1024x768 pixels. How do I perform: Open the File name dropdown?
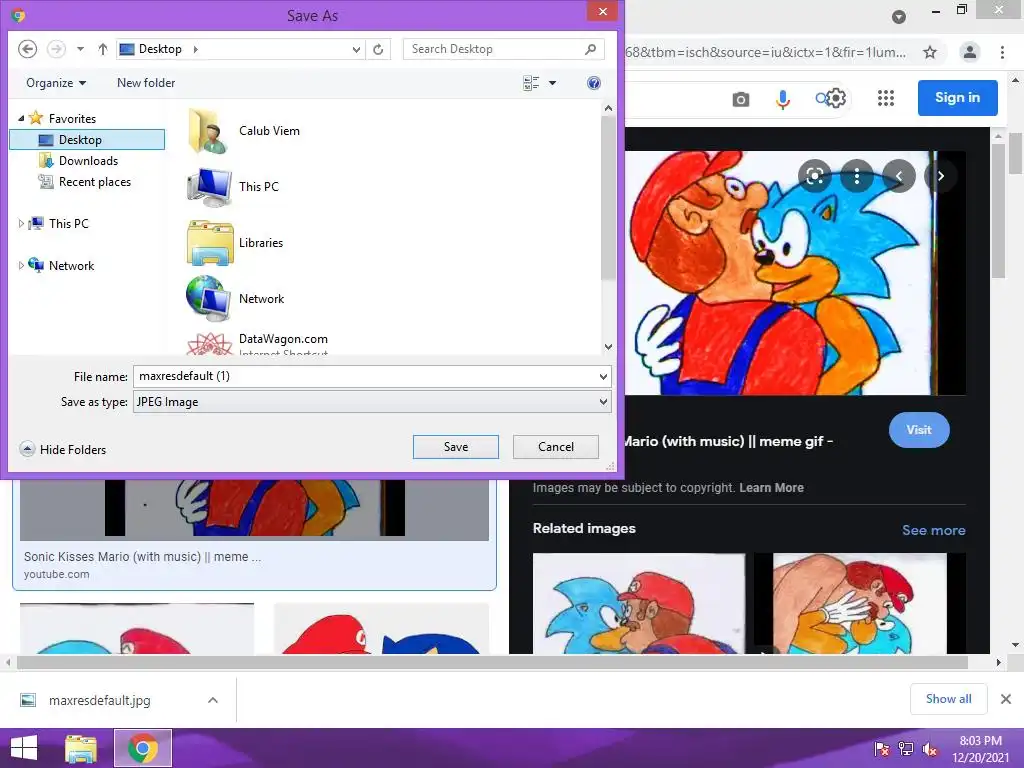tap(603, 376)
